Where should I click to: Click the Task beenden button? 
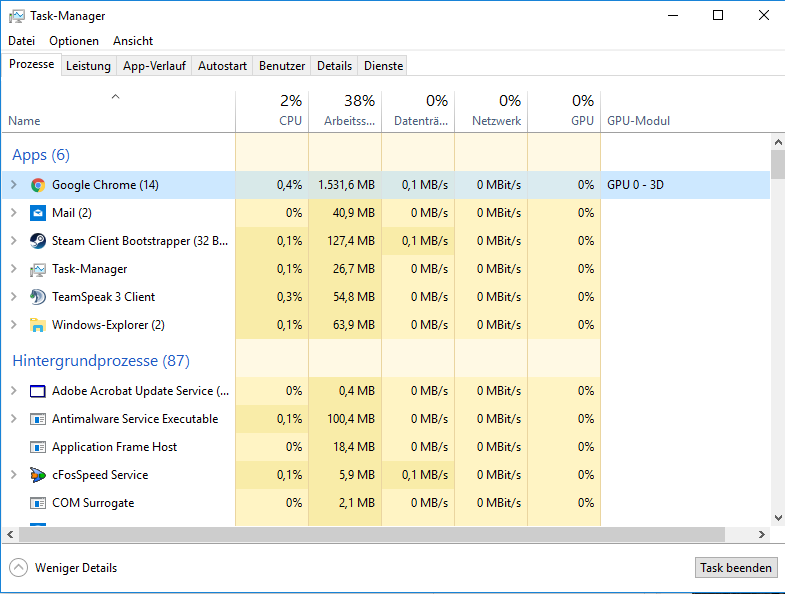736,568
